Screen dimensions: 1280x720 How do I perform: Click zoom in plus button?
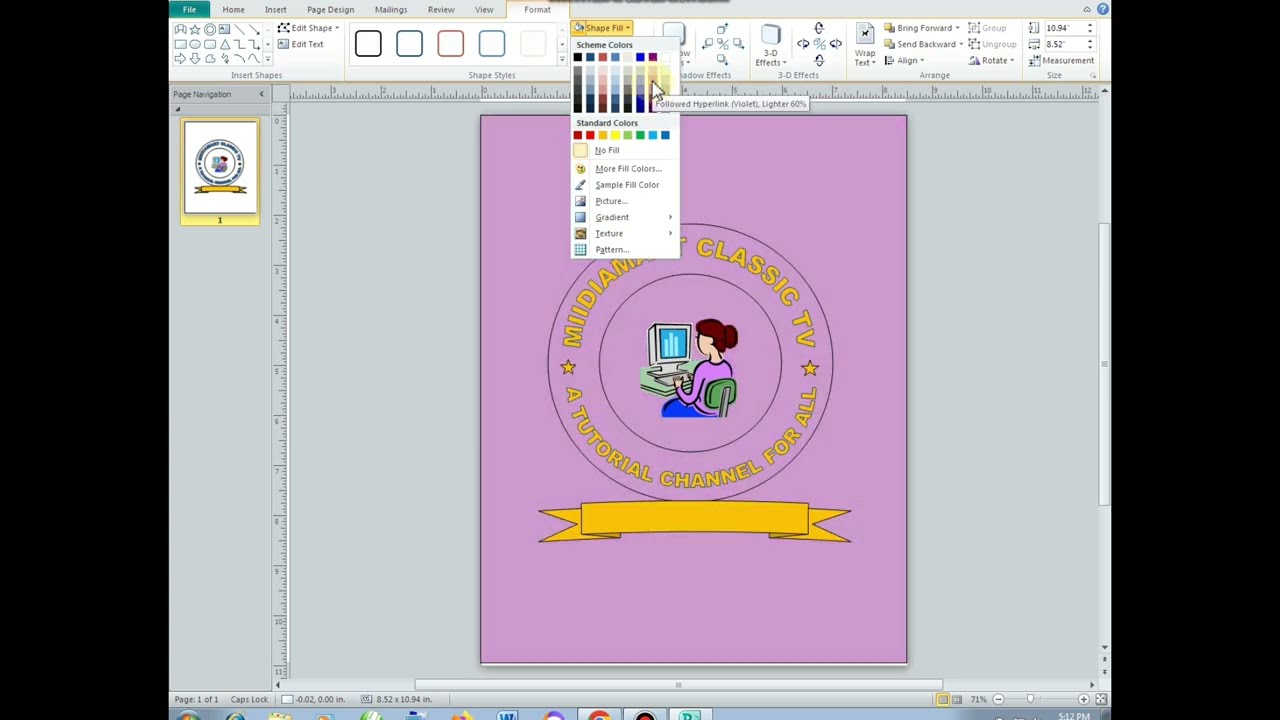(1084, 699)
